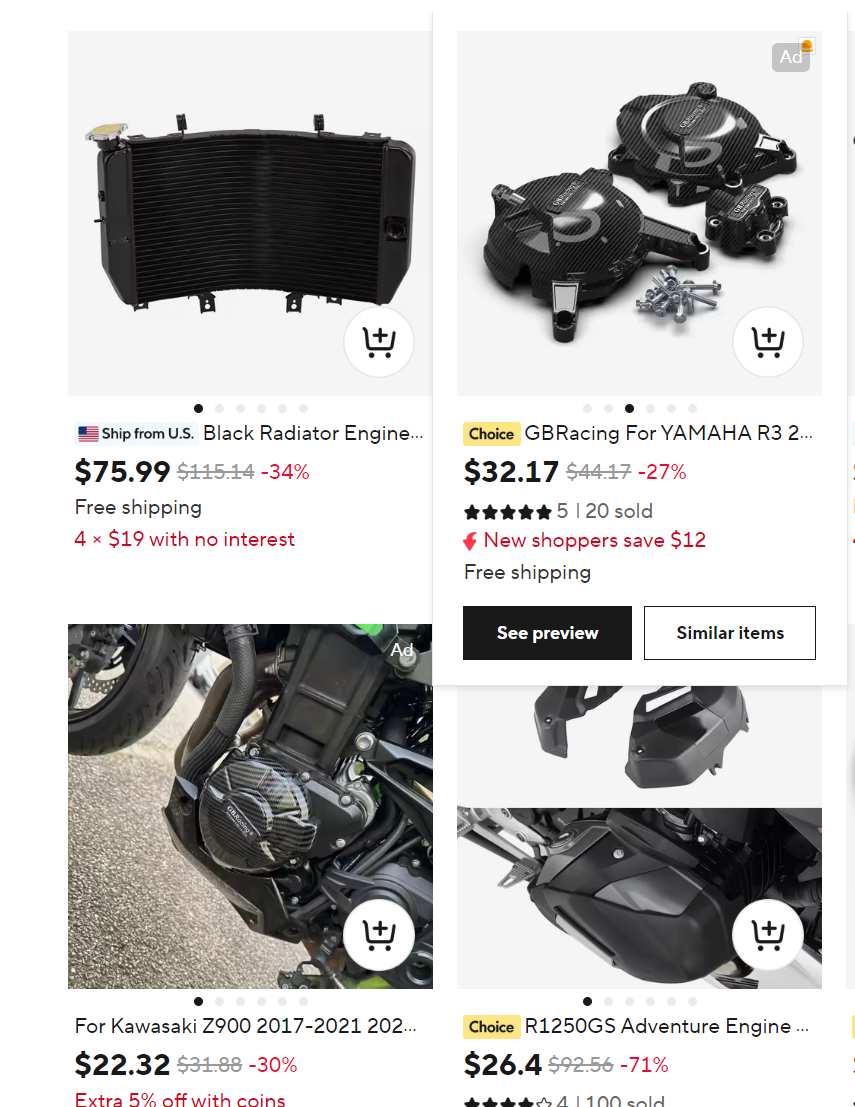Add Kawasaki Z900 engine cover to cart
855x1107 pixels.
378,934
